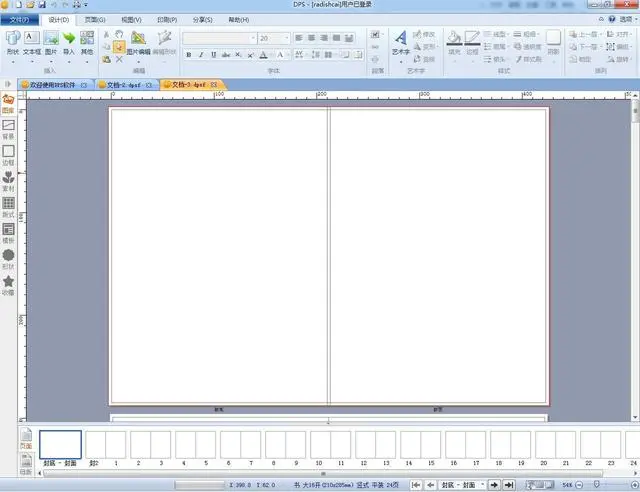Go to the previous page arrow
The height and width of the screenshot is (492, 640).
(x=430, y=485)
